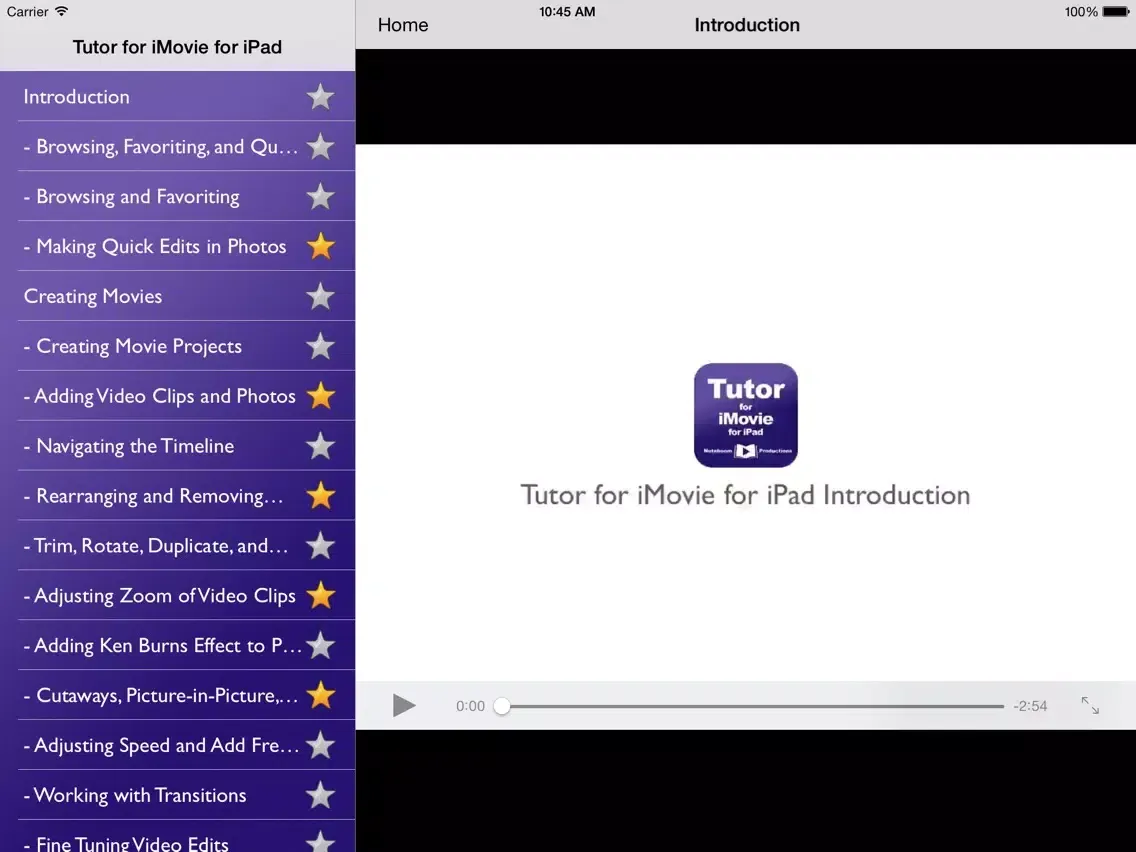Star Adjusting Speed and Add Freeze lesson
The width and height of the screenshot is (1136, 852).
(320, 746)
